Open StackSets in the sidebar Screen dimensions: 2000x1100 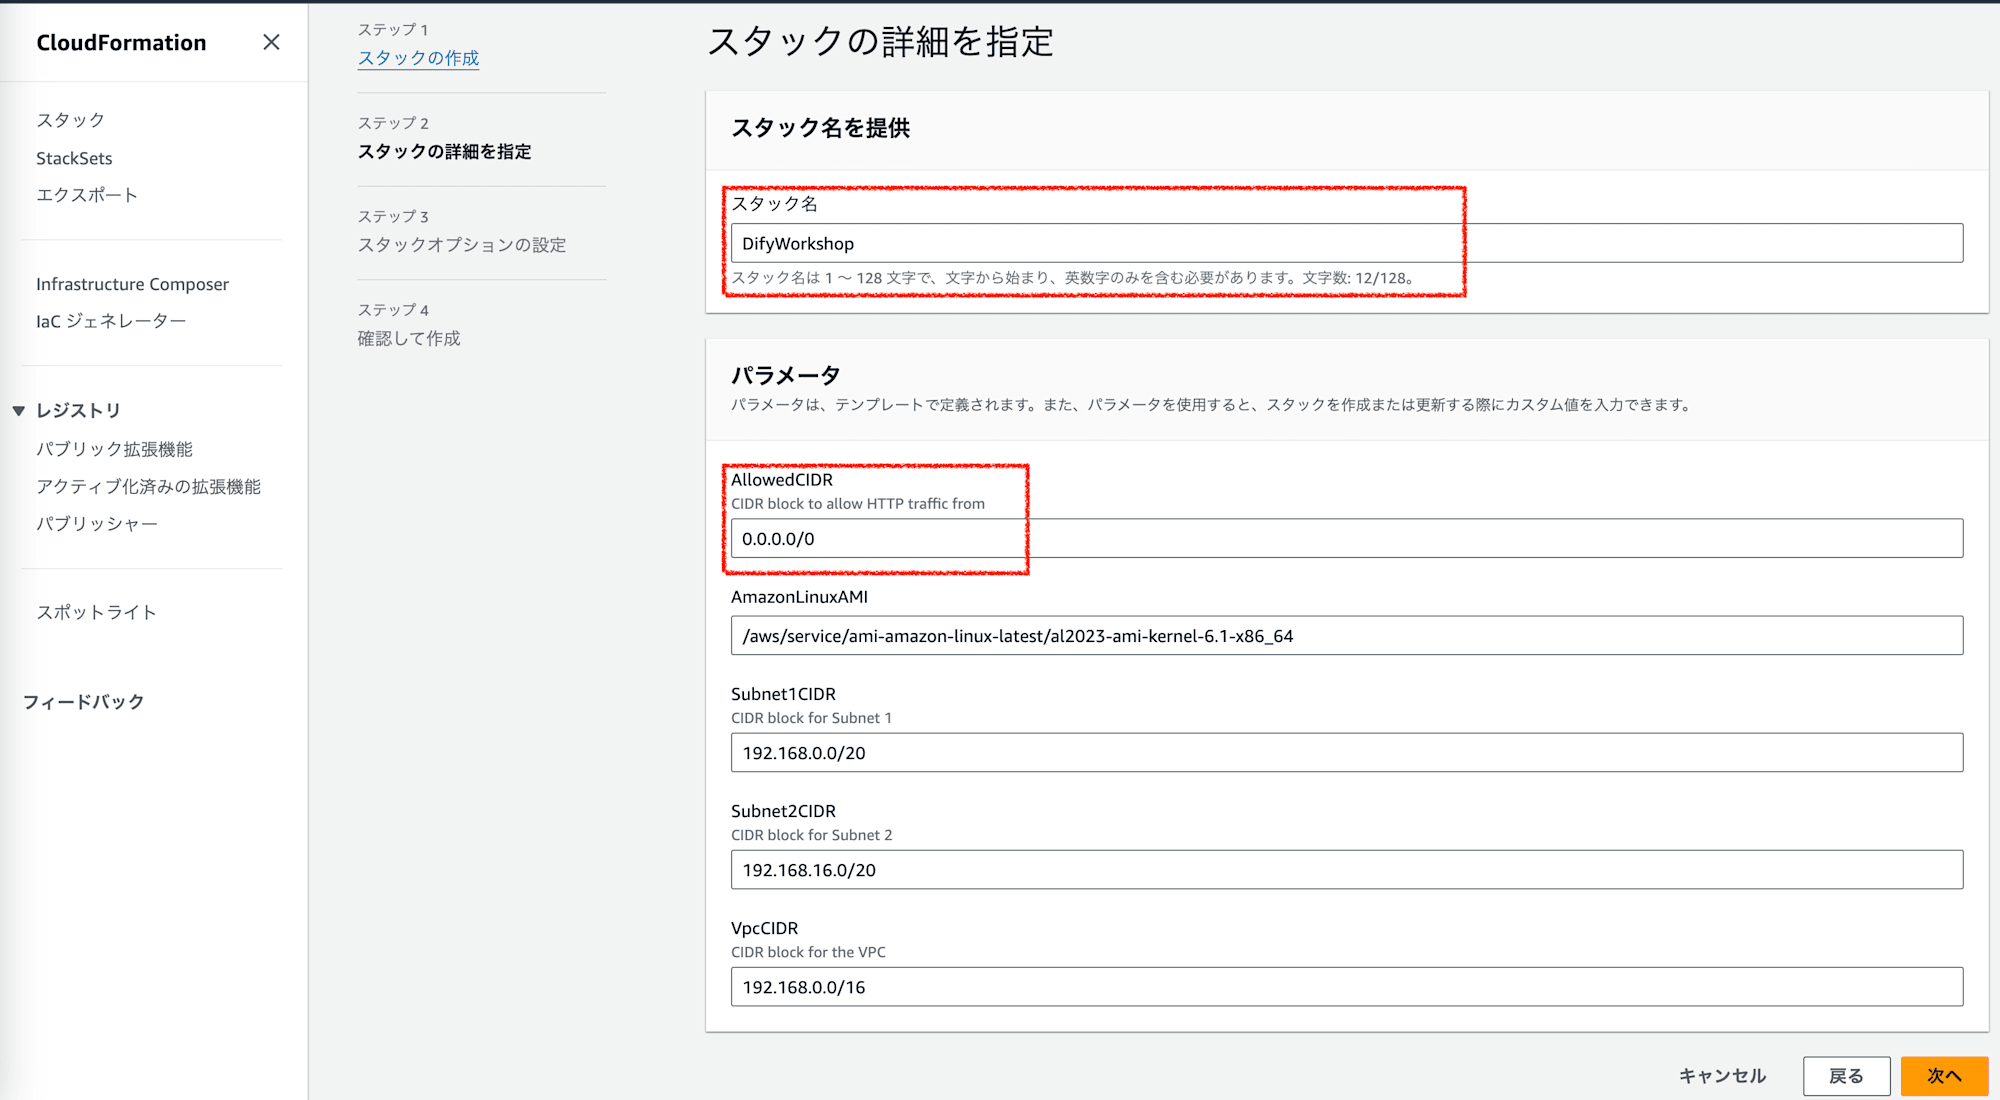(74, 158)
